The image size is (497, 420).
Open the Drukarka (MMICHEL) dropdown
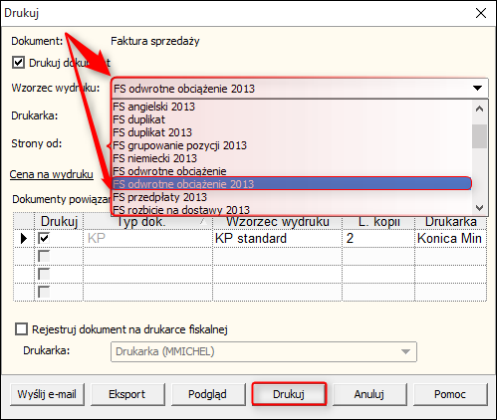tap(263, 351)
